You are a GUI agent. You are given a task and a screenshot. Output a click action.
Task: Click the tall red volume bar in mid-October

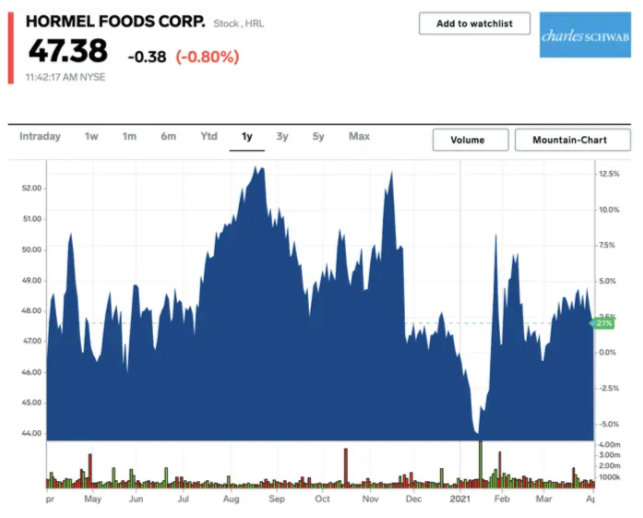346,468
